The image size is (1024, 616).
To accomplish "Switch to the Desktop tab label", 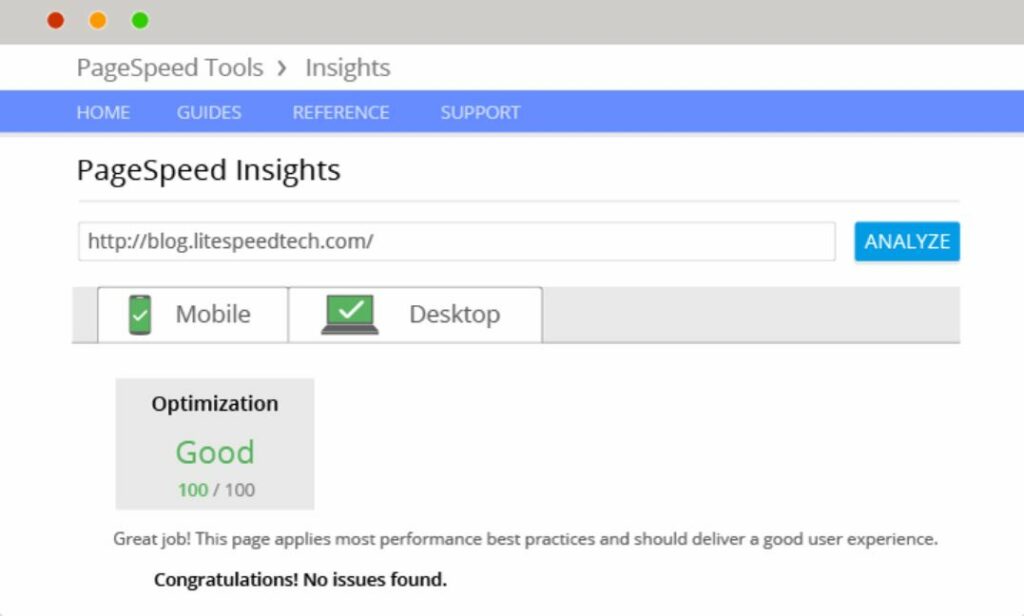I will (x=455, y=314).
